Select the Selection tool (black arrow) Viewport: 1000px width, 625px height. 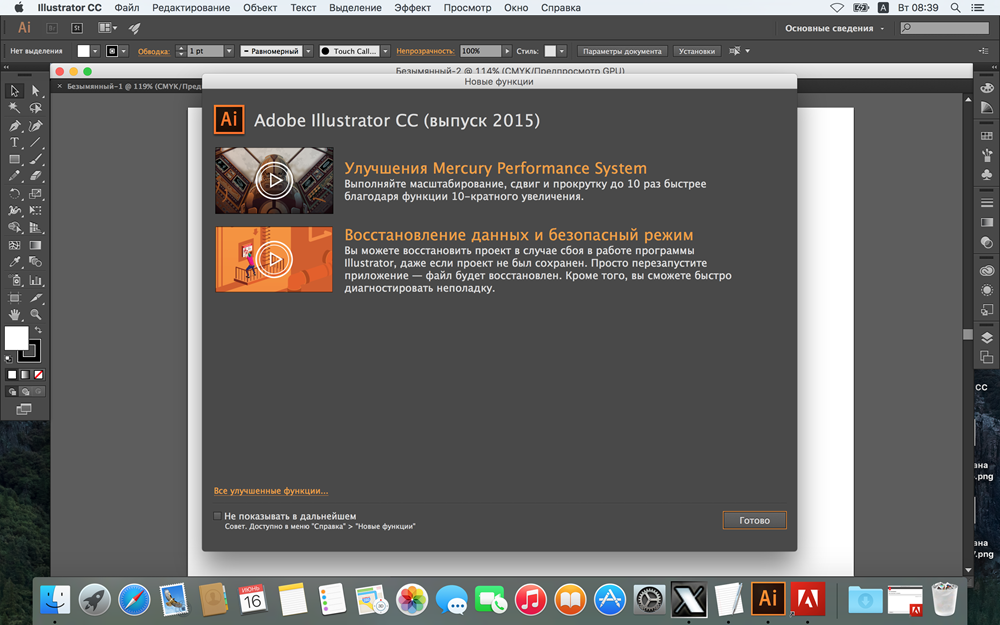point(15,91)
